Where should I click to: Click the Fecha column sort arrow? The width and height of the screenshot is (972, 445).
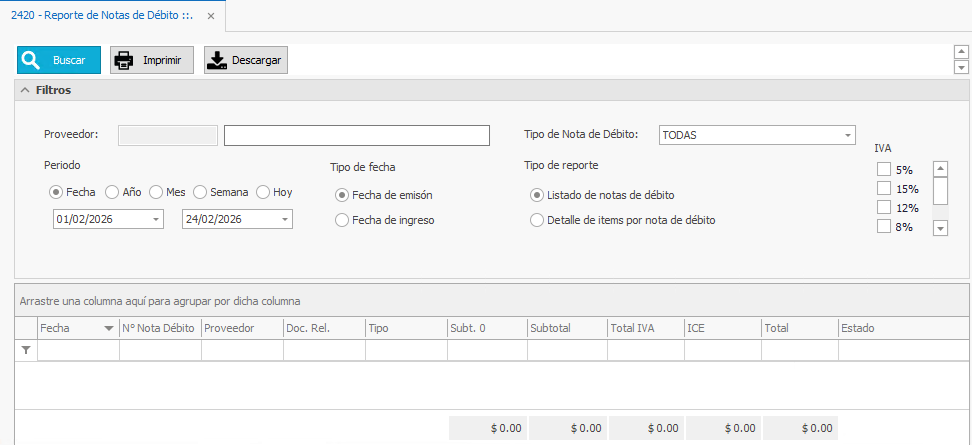[x=108, y=328]
